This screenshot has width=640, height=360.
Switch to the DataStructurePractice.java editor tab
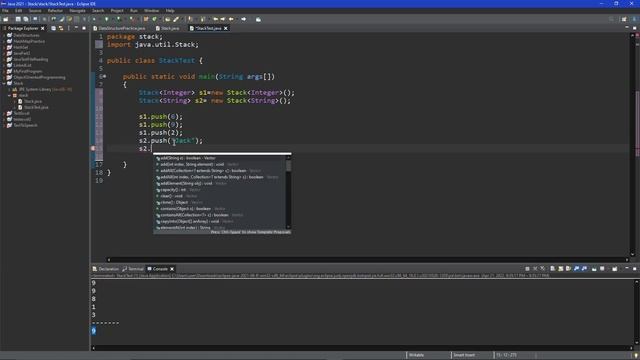coord(119,29)
